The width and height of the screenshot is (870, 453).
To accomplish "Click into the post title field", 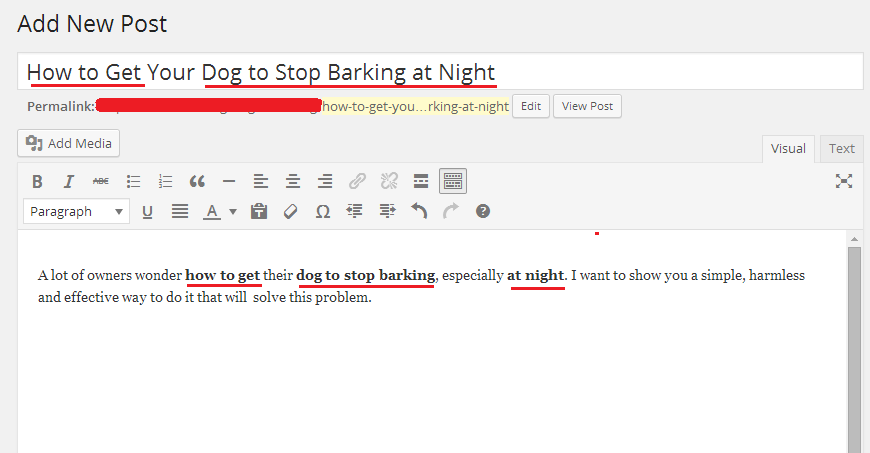I will (x=440, y=72).
